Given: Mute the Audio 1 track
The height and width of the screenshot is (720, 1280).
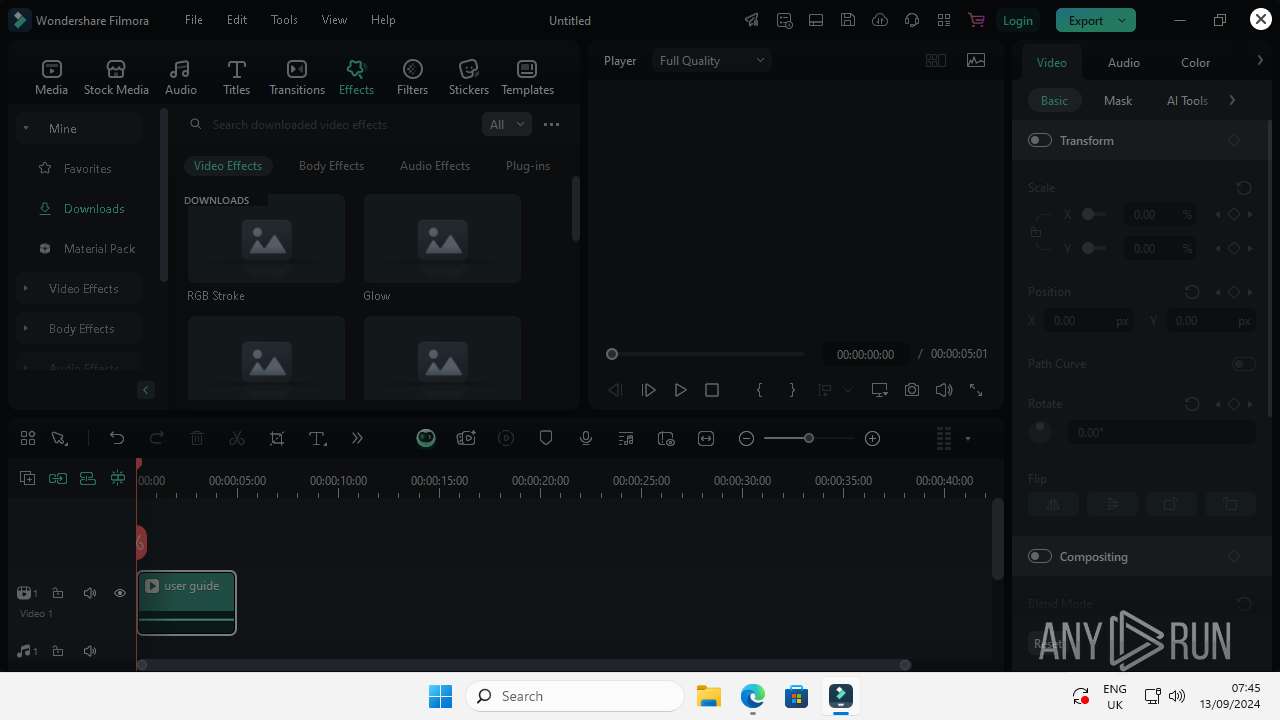Looking at the screenshot, I should coord(90,651).
